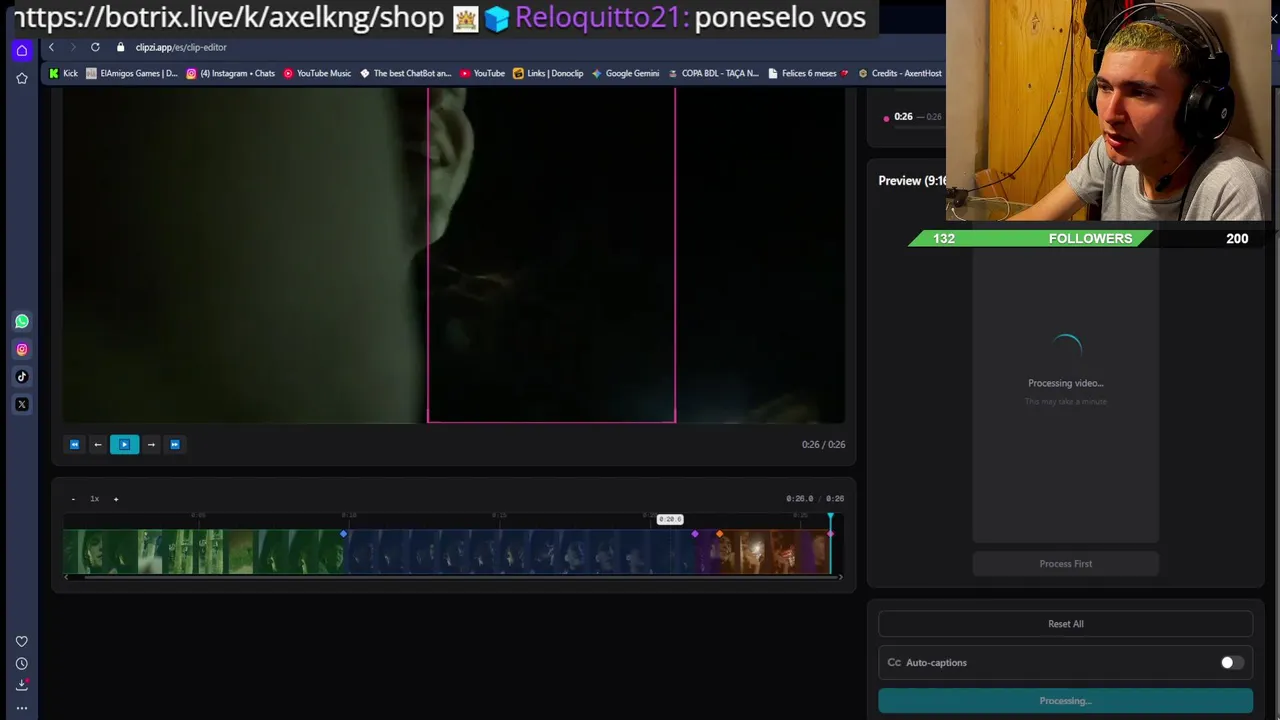
Task: Open WhatsApp from browser sidebar
Action: pyautogui.click(x=21, y=321)
